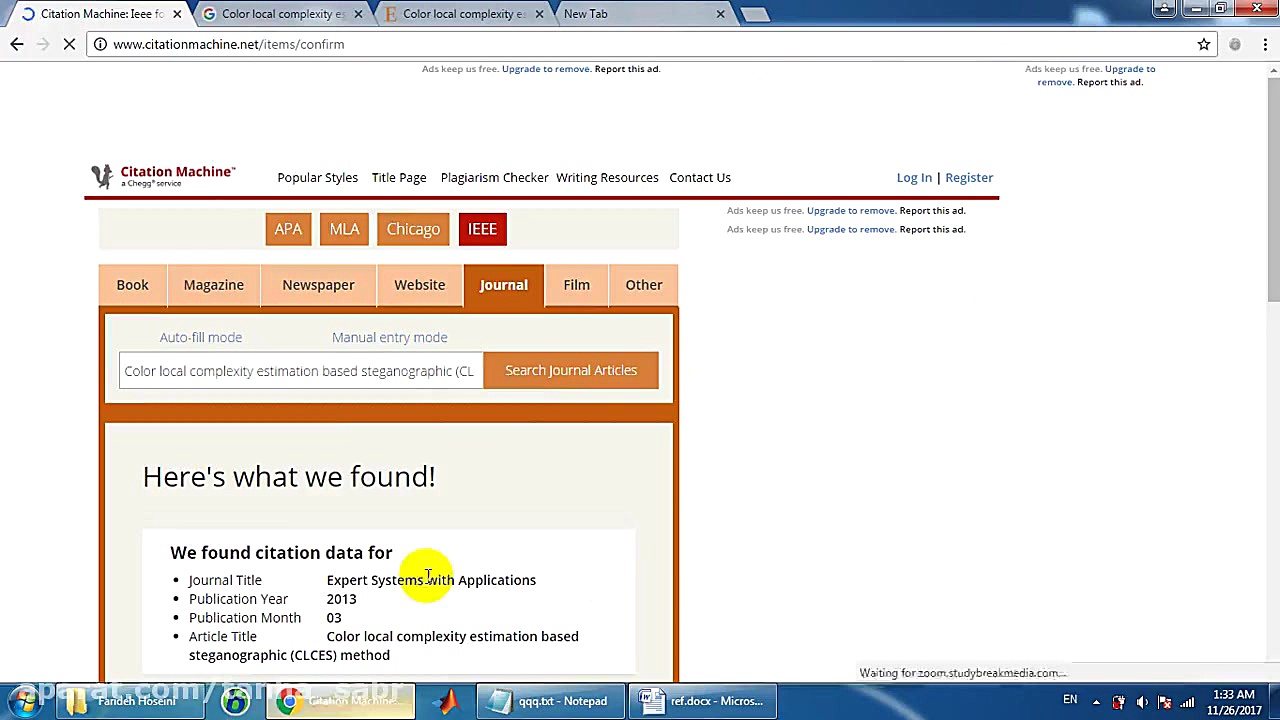
Task: Click the Here's what we found heading
Action: click(289, 477)
